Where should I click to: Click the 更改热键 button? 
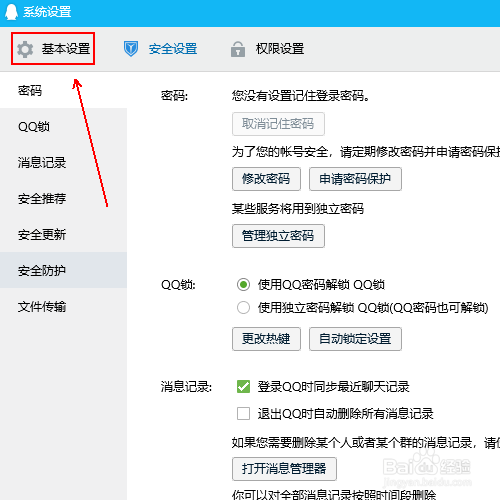tap(266, 339)
